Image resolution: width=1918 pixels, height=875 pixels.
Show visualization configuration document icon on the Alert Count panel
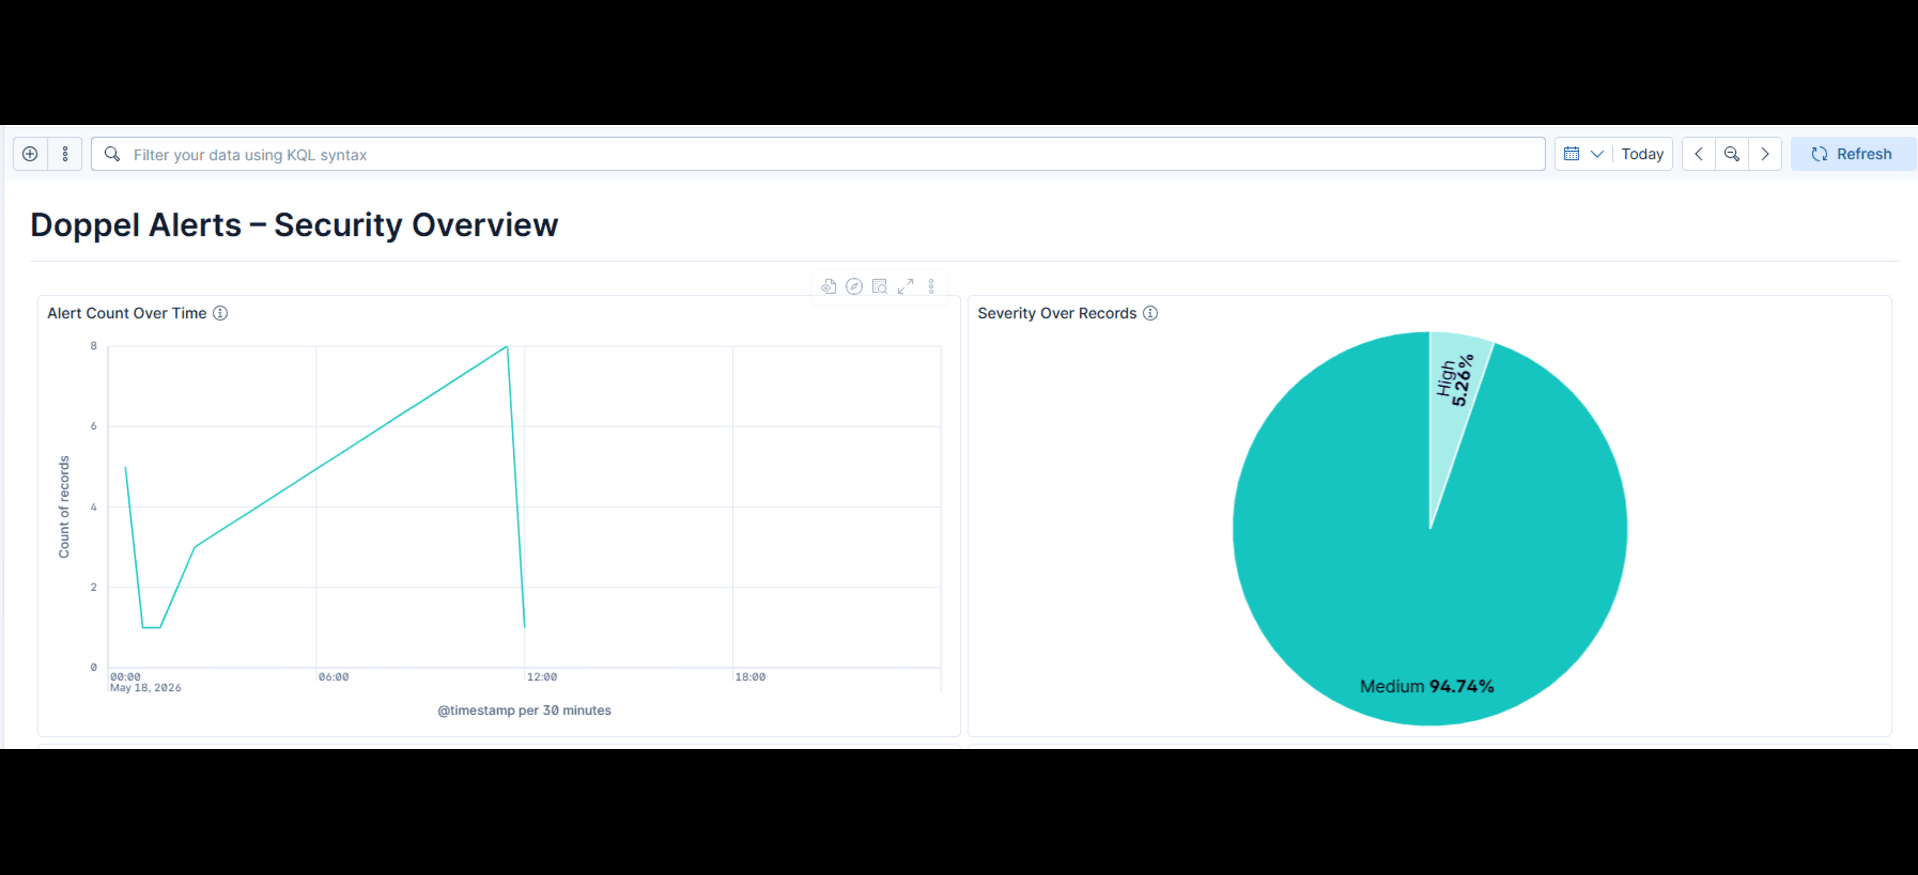click(x=828, y=287)
